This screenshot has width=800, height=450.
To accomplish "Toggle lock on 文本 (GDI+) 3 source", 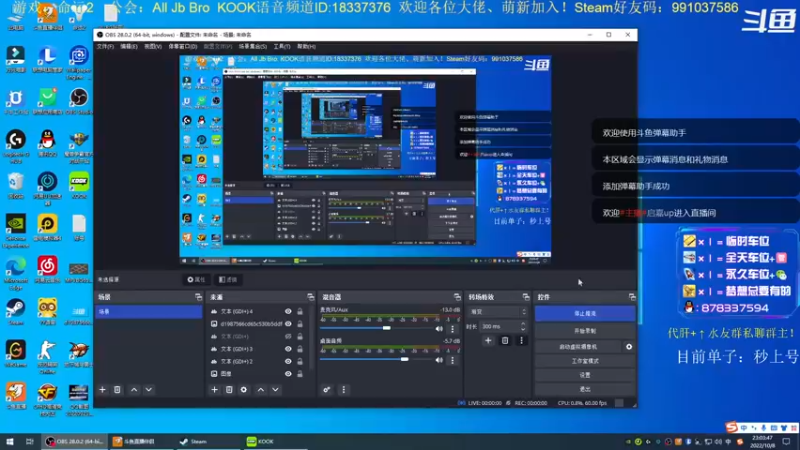I will point(300,349).
